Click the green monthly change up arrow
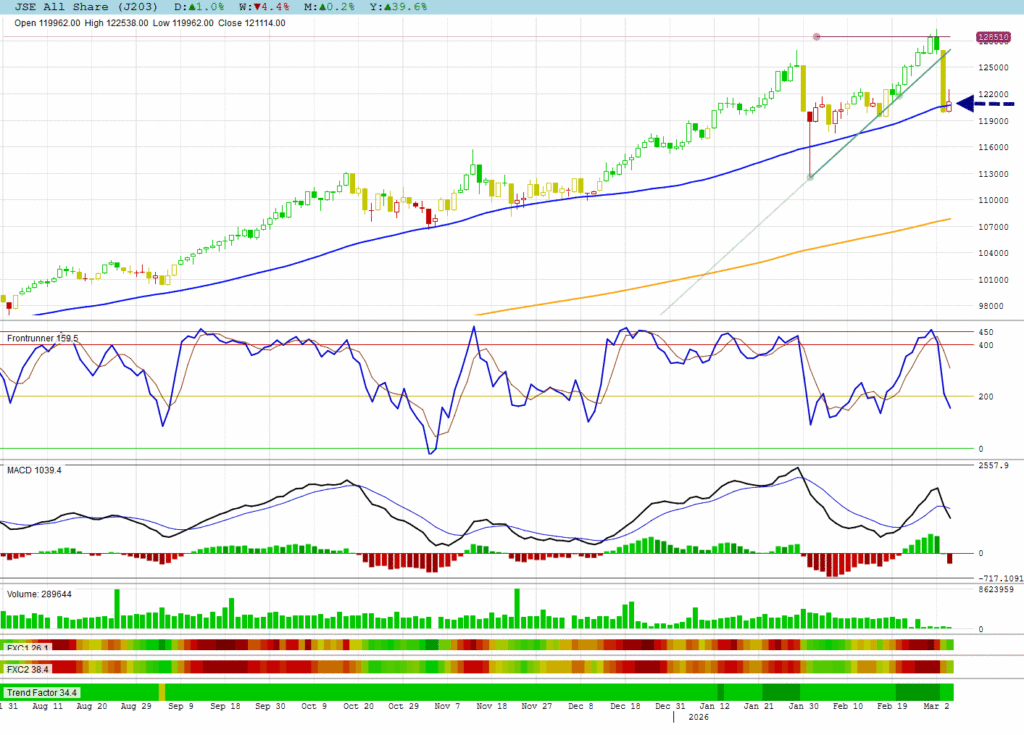The width and height of the screenshot is (1024, 735). [x=323, y=6]
